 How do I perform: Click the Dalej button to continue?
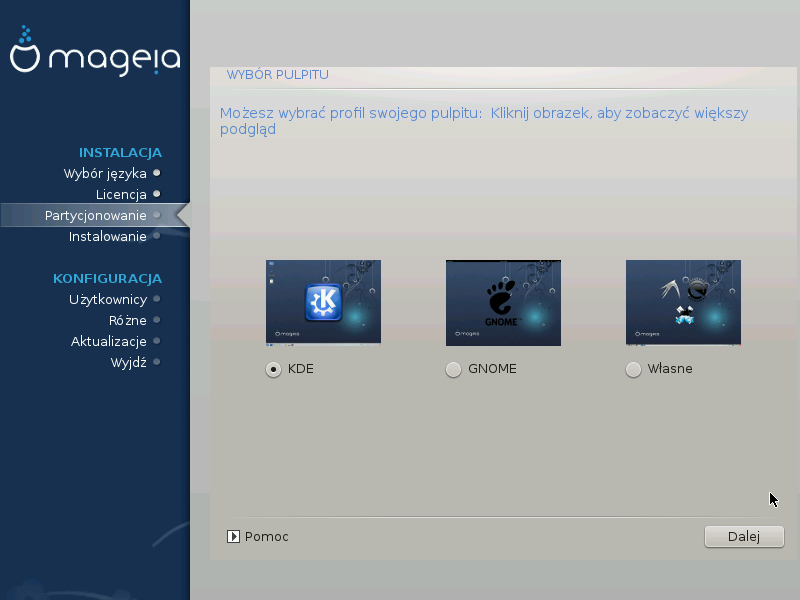click(x=744, y=536)
